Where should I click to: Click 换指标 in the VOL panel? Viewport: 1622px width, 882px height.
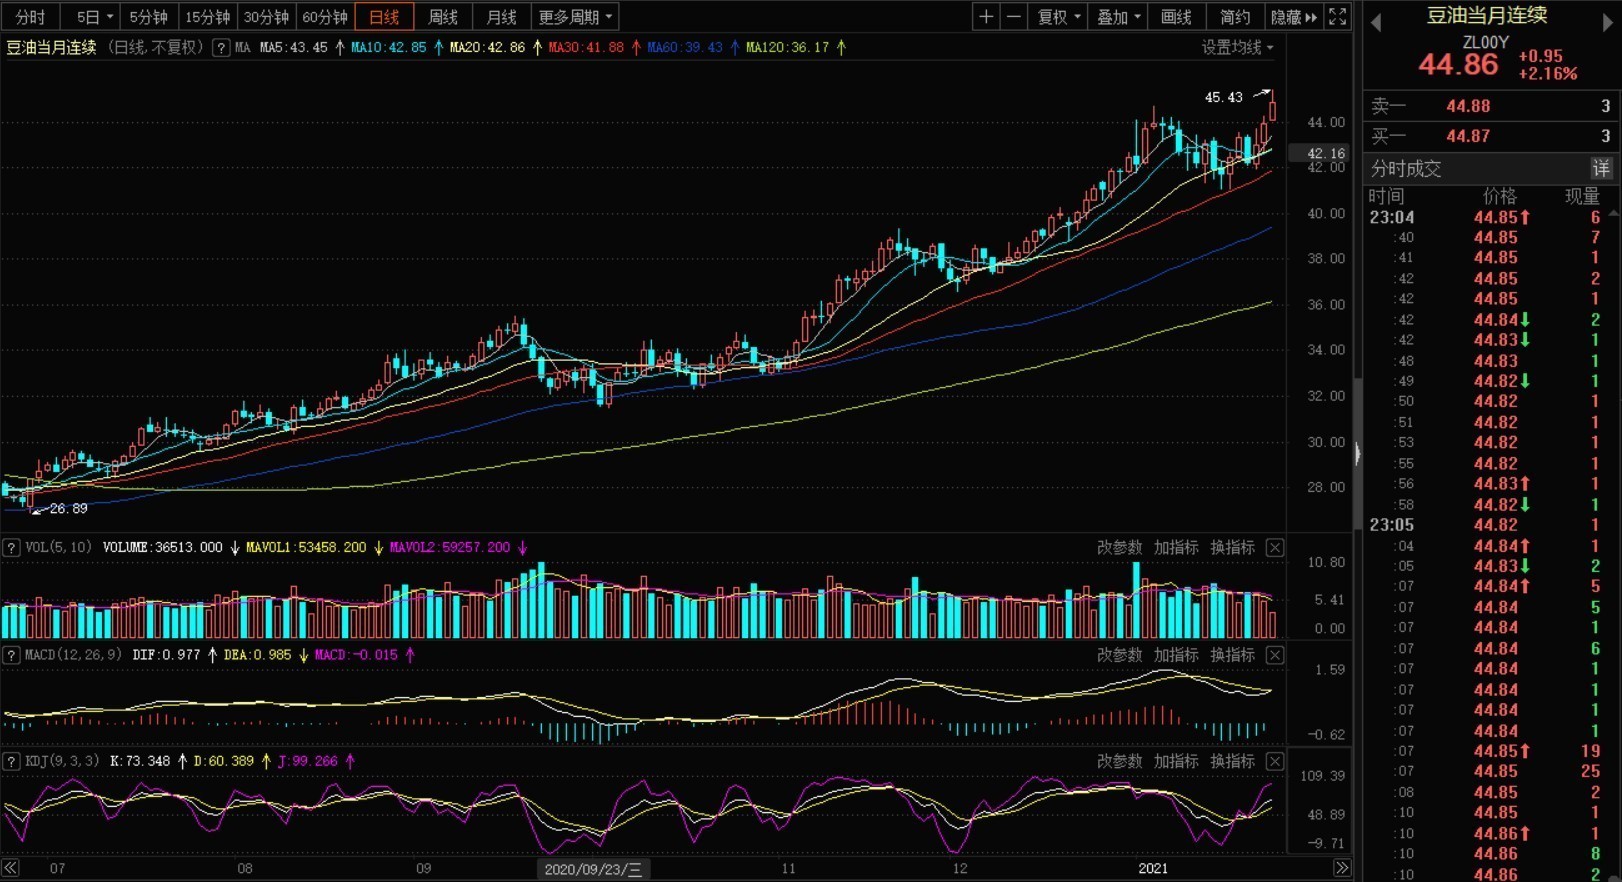click(1232, 547)
